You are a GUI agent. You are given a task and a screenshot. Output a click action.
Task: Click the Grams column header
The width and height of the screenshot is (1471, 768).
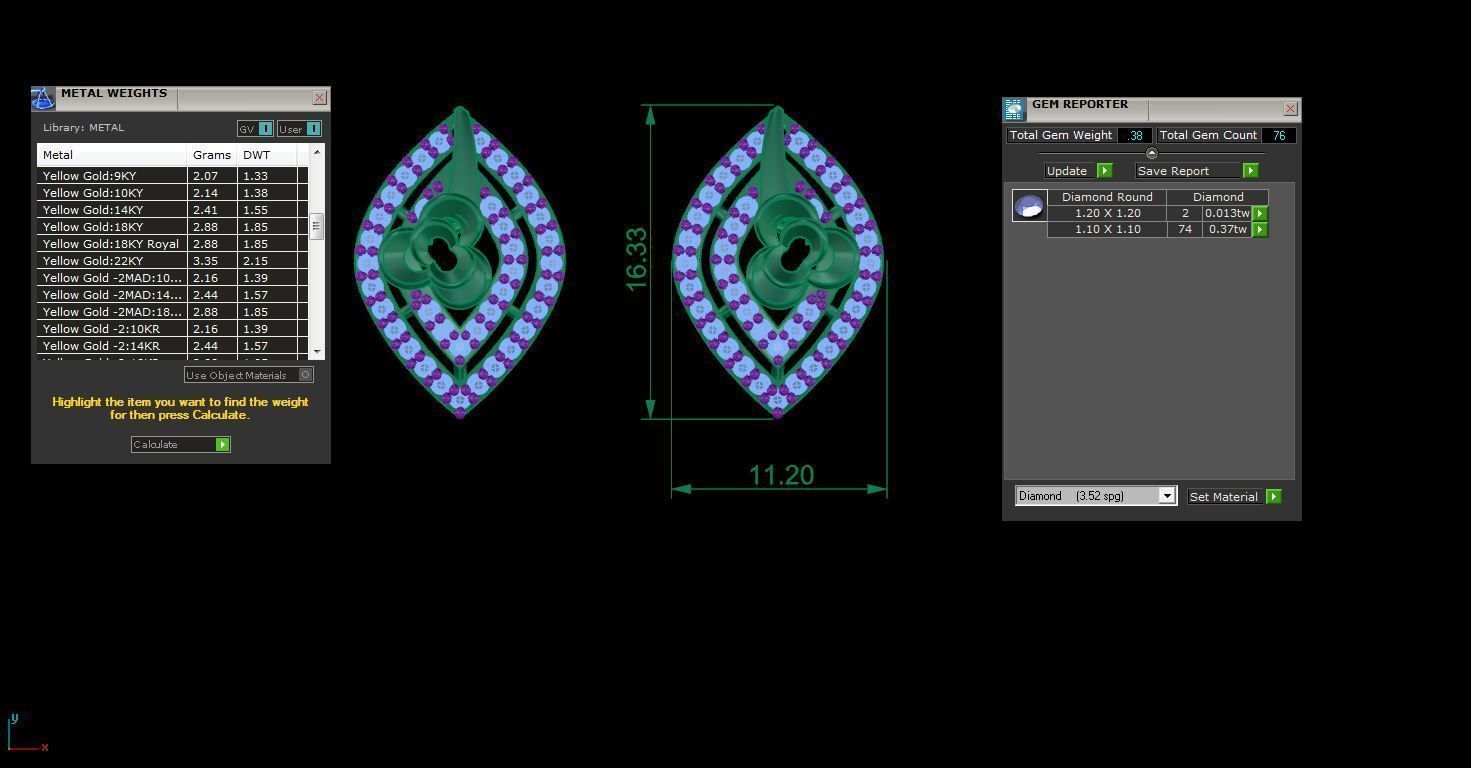212,155
